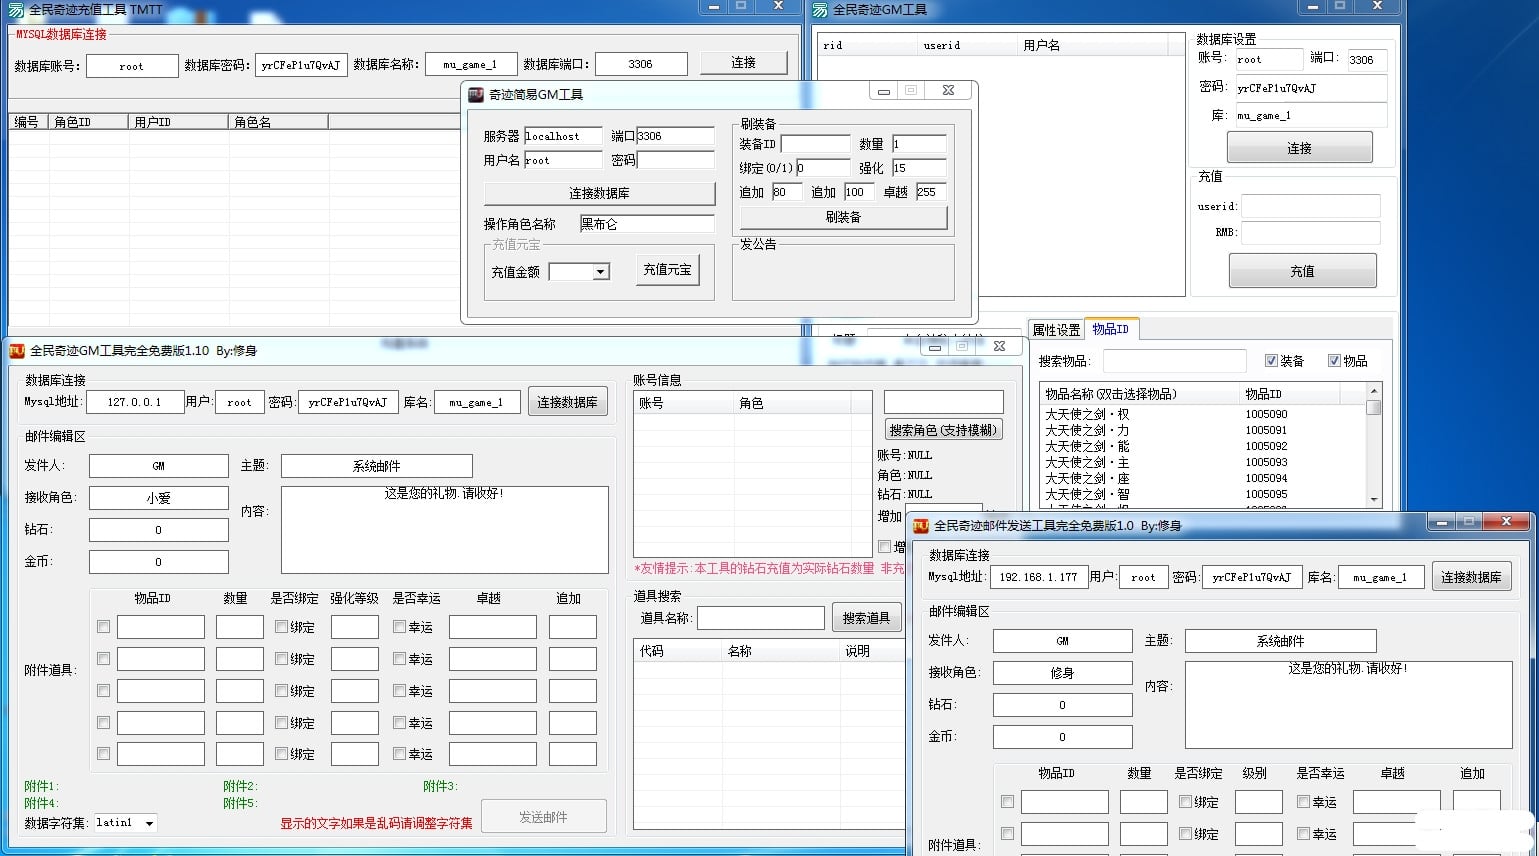1539x856 pixels.
Task: Tick first row 幸运 checkbox in 邮件发送工具1.0
Action: pos(1303,802)
